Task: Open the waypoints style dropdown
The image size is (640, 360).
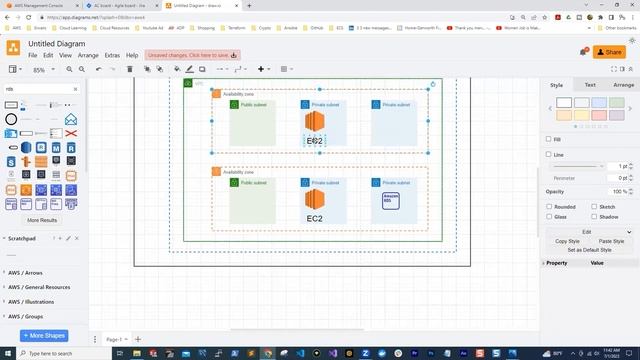Action: click(x=241, y=69)
